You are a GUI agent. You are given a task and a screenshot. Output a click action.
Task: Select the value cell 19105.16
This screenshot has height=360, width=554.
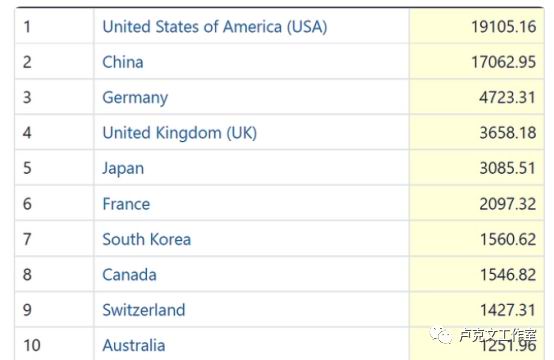coord(477,26)
